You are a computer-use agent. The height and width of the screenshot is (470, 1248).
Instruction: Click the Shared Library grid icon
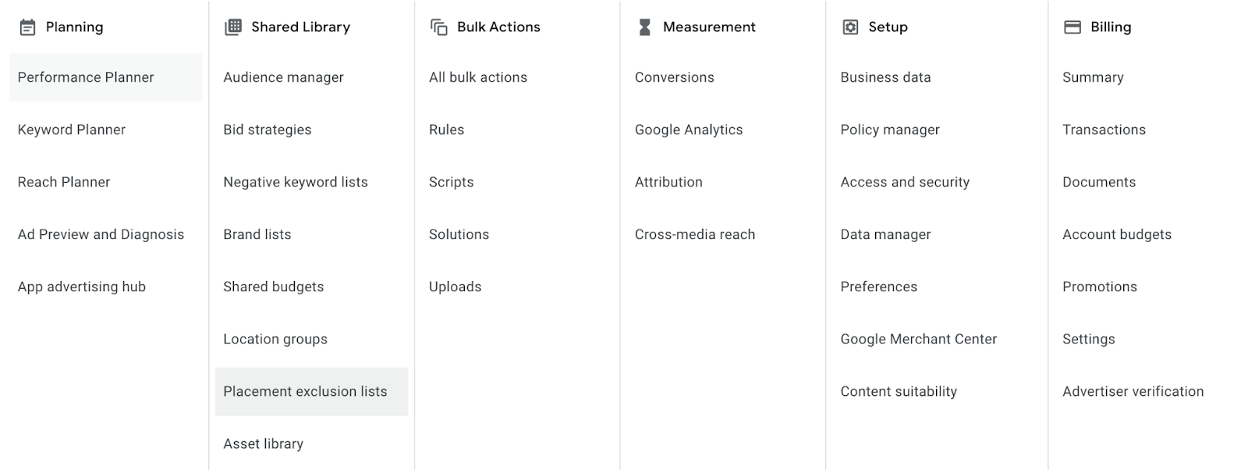pos(233,27)
